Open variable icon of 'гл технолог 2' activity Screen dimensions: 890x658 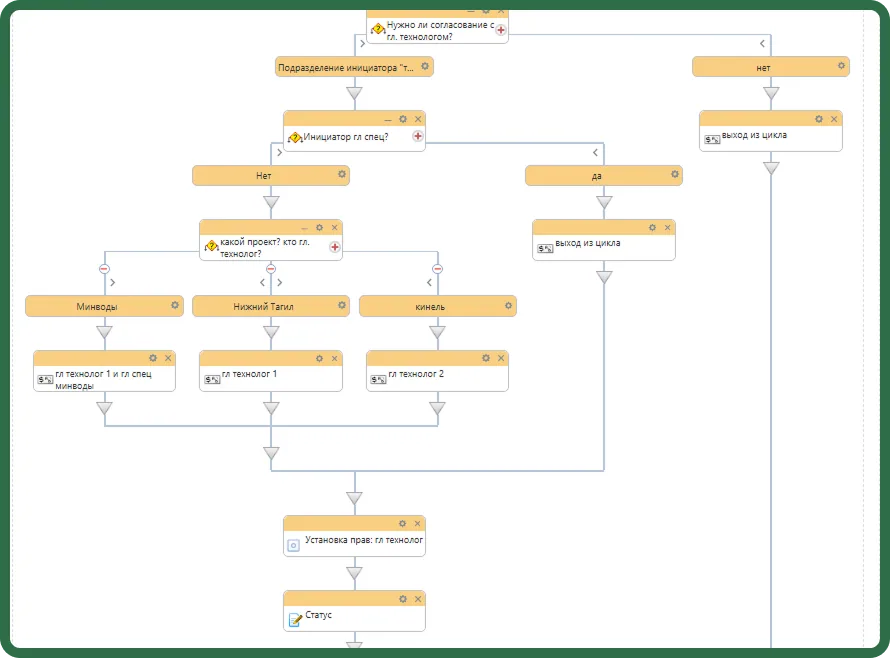pyautogui.click(x=378, y=379)
